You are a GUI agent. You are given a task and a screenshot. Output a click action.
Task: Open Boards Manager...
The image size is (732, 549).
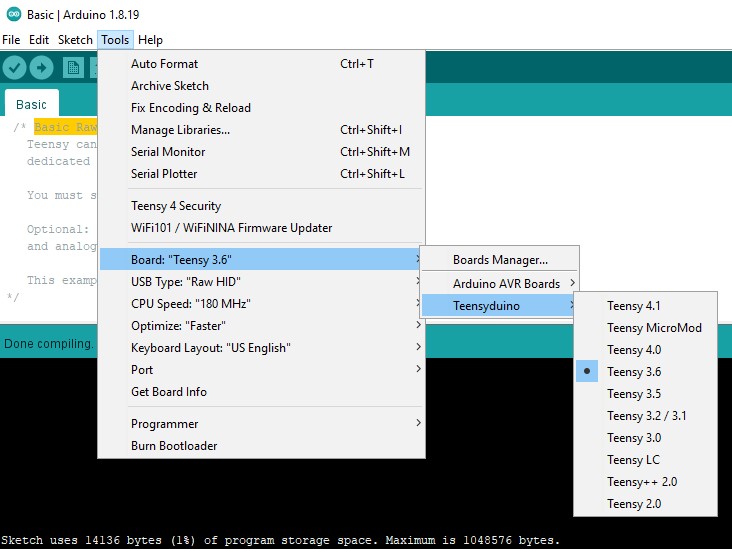point(500,260)
